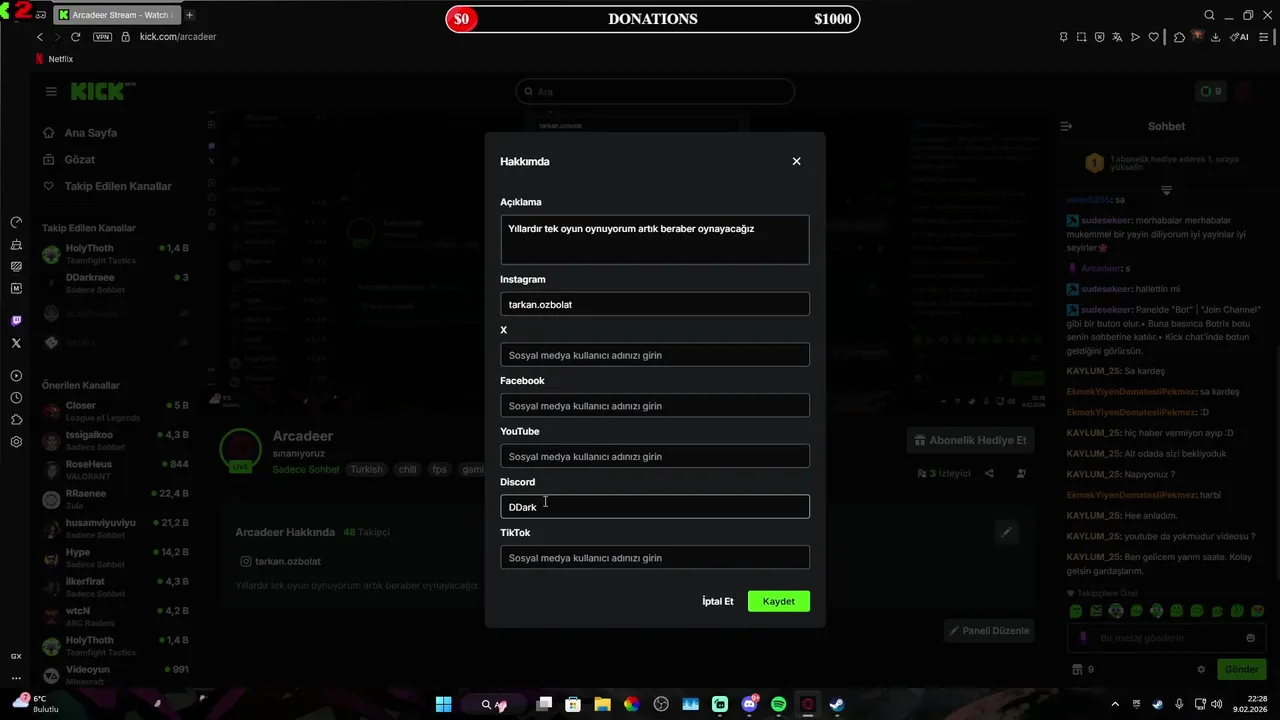This screenshot has height=720, width=1280.
Task: Click the Bir mesaj gönderin chat field
Action: (1166, 638)
